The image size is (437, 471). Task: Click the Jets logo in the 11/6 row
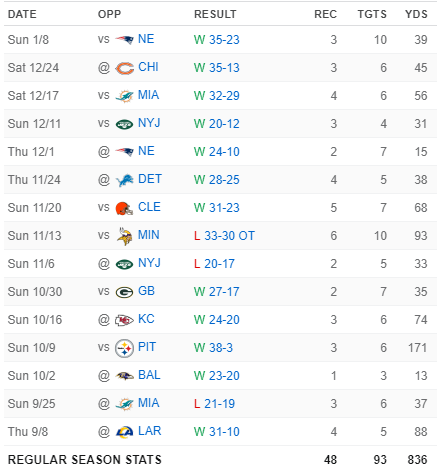pyautogui.click(x=124, y=264)
